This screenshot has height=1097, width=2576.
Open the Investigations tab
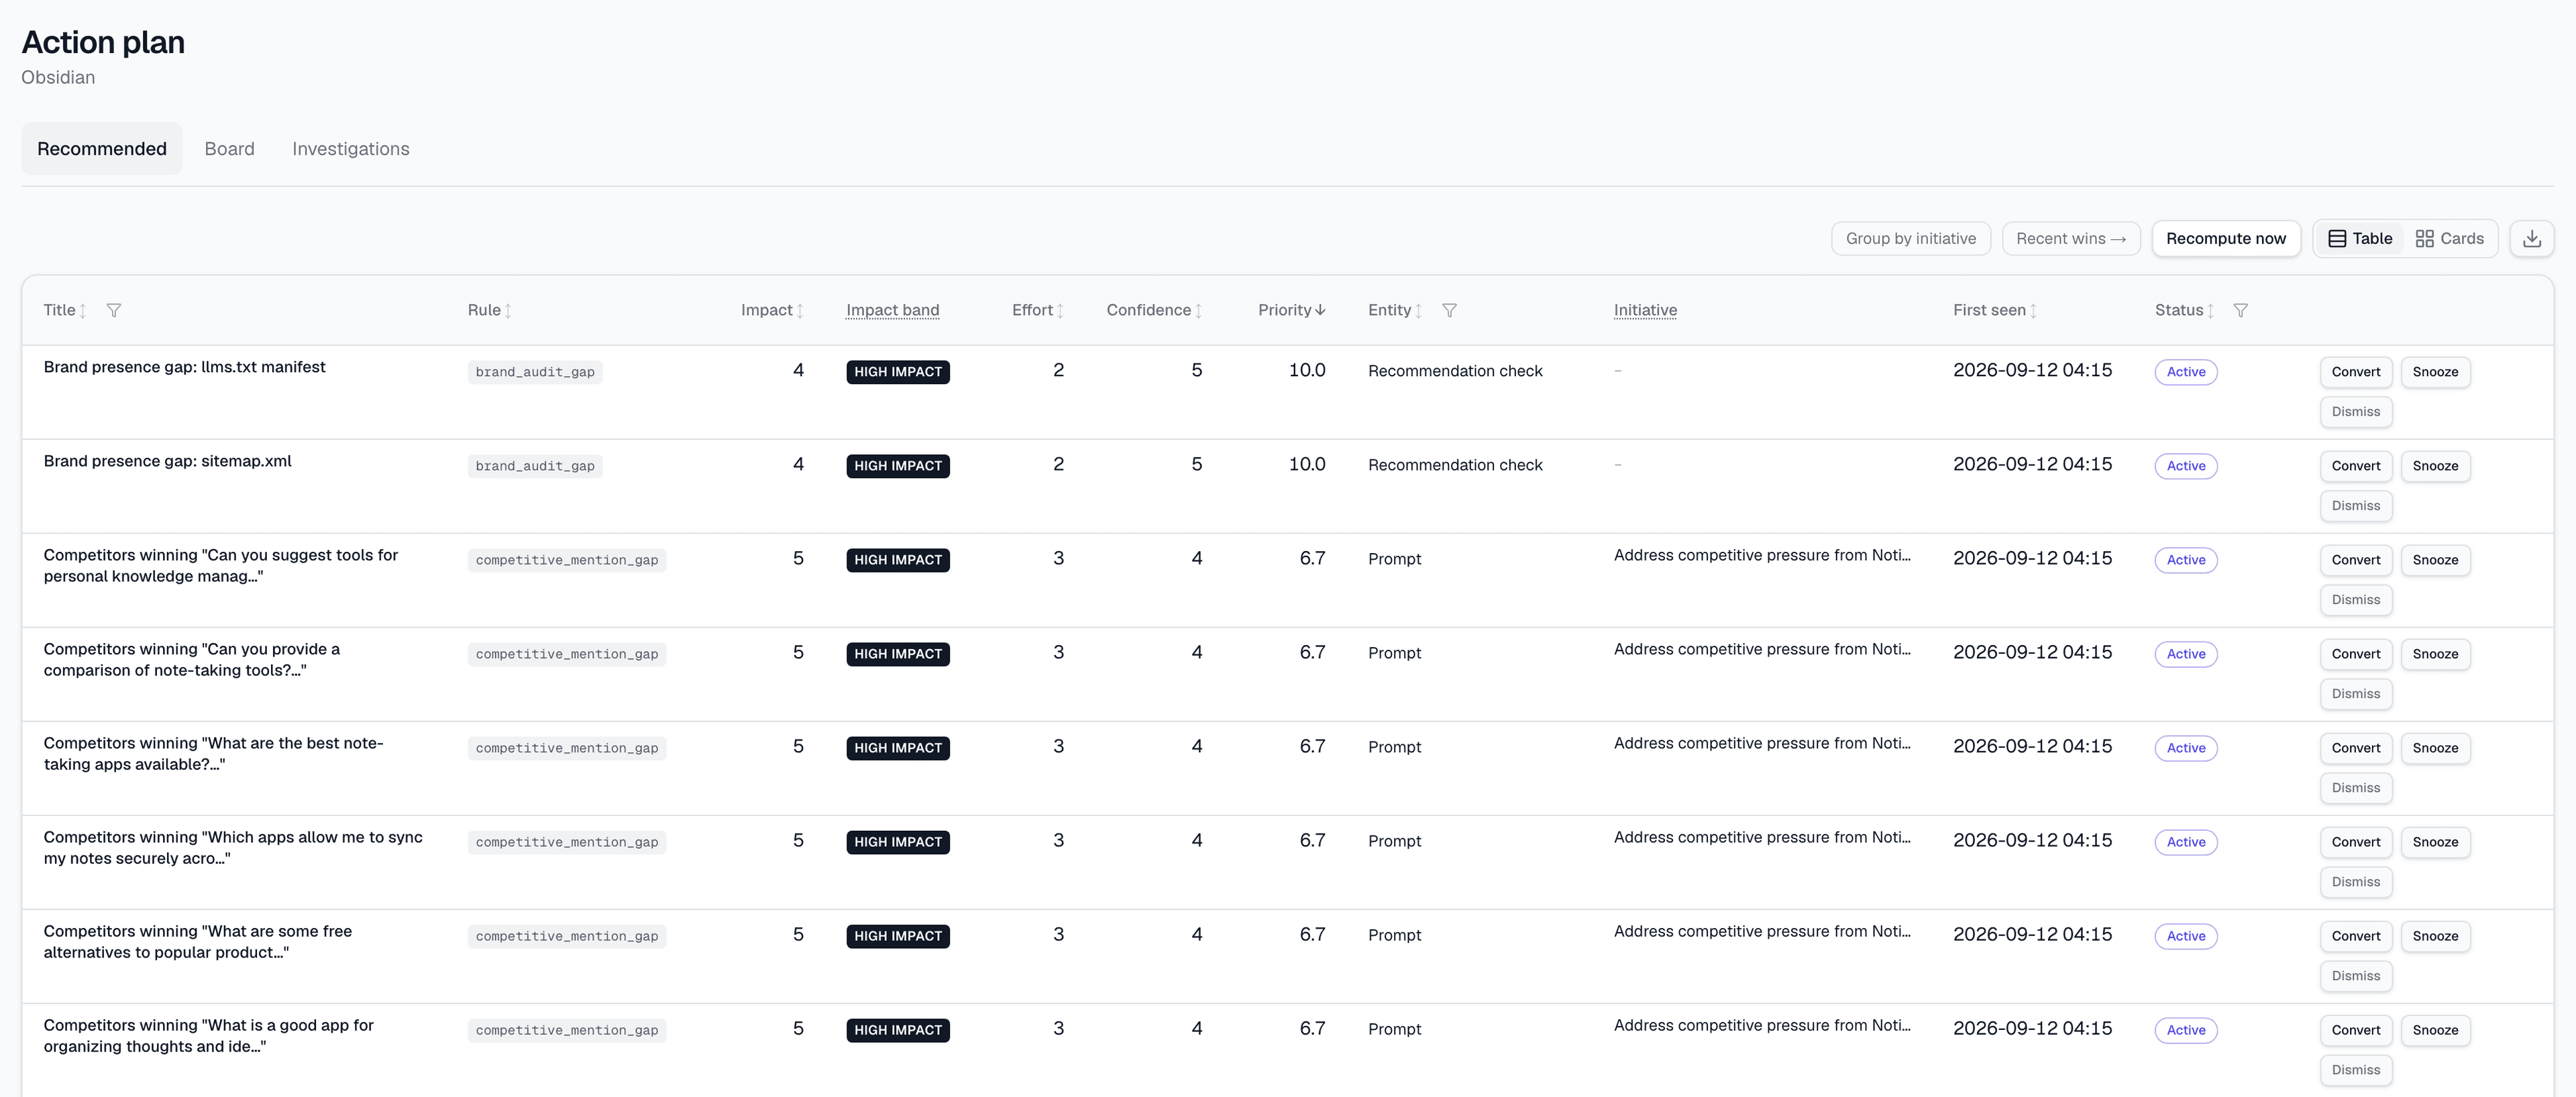point(351,149)
